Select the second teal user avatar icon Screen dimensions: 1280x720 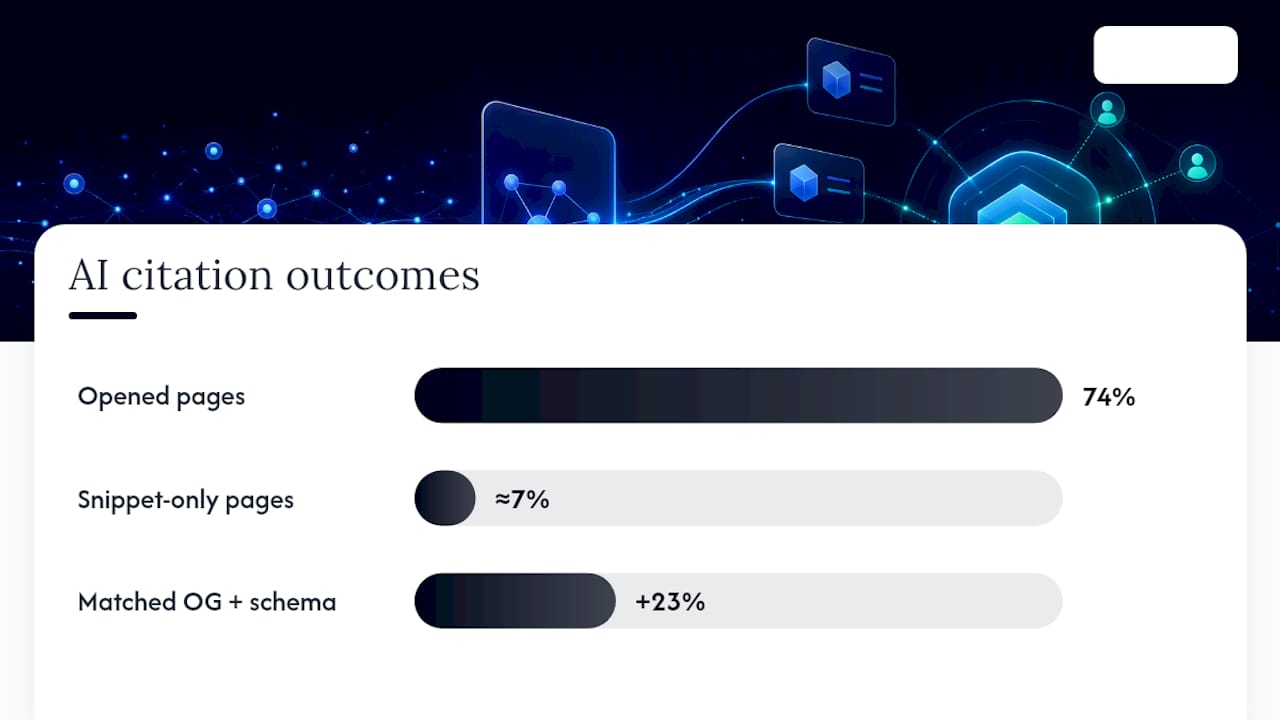1197,163
